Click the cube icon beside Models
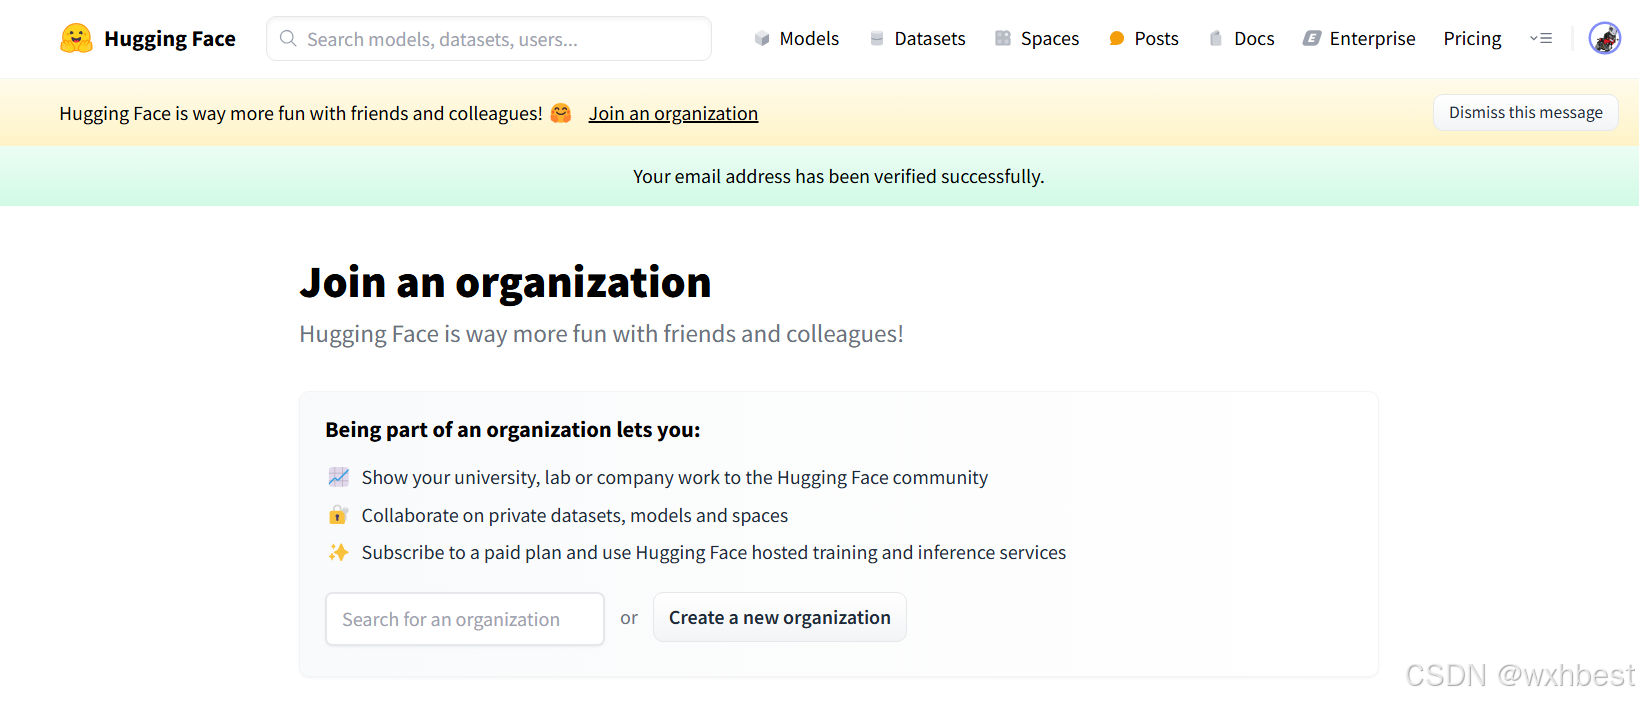This screenshot has width=1639, height=703. click(x=762, y=39)
